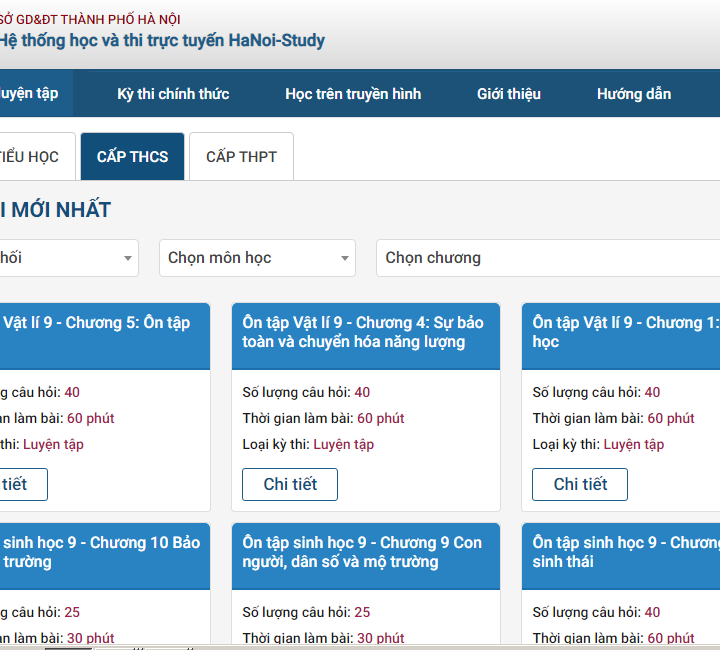Click Chi tiết for Vật lí 9 Chương 5
This screenshot has height=650, width=720.
click(16, 484)
